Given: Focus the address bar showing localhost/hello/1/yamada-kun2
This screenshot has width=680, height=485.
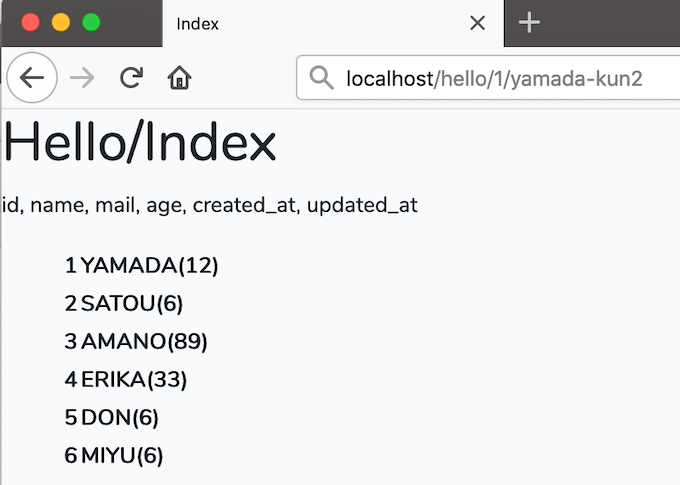Looking at the screenshot, I should click(488, 78).
